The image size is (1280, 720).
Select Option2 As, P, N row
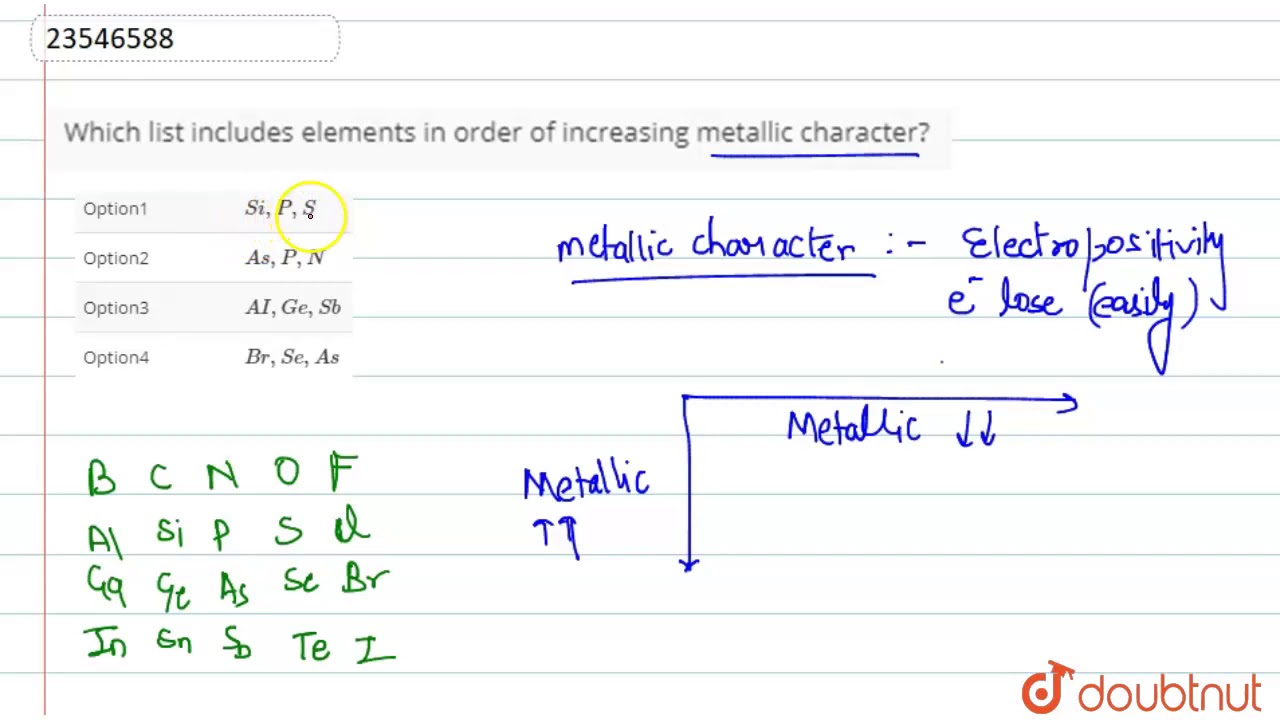[214, 258]
